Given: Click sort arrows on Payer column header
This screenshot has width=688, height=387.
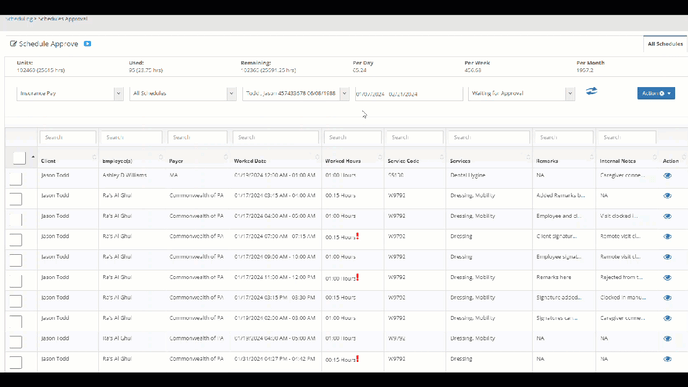Looking at the screenshot, I should click(x=226, y=157).
